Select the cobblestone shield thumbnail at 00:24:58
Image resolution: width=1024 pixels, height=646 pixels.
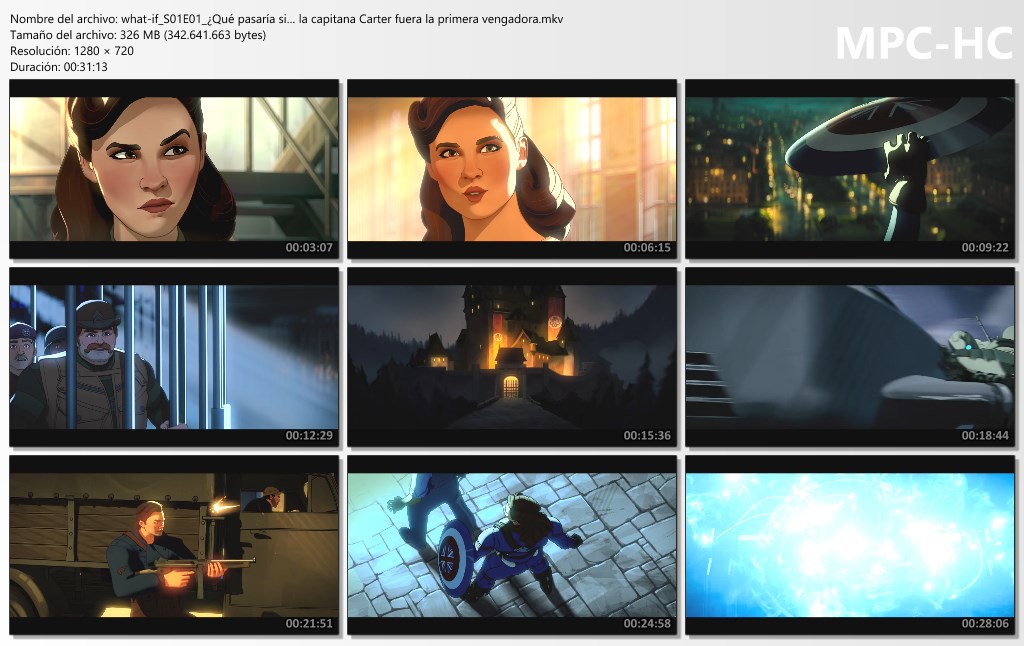[x=512, y=545]
